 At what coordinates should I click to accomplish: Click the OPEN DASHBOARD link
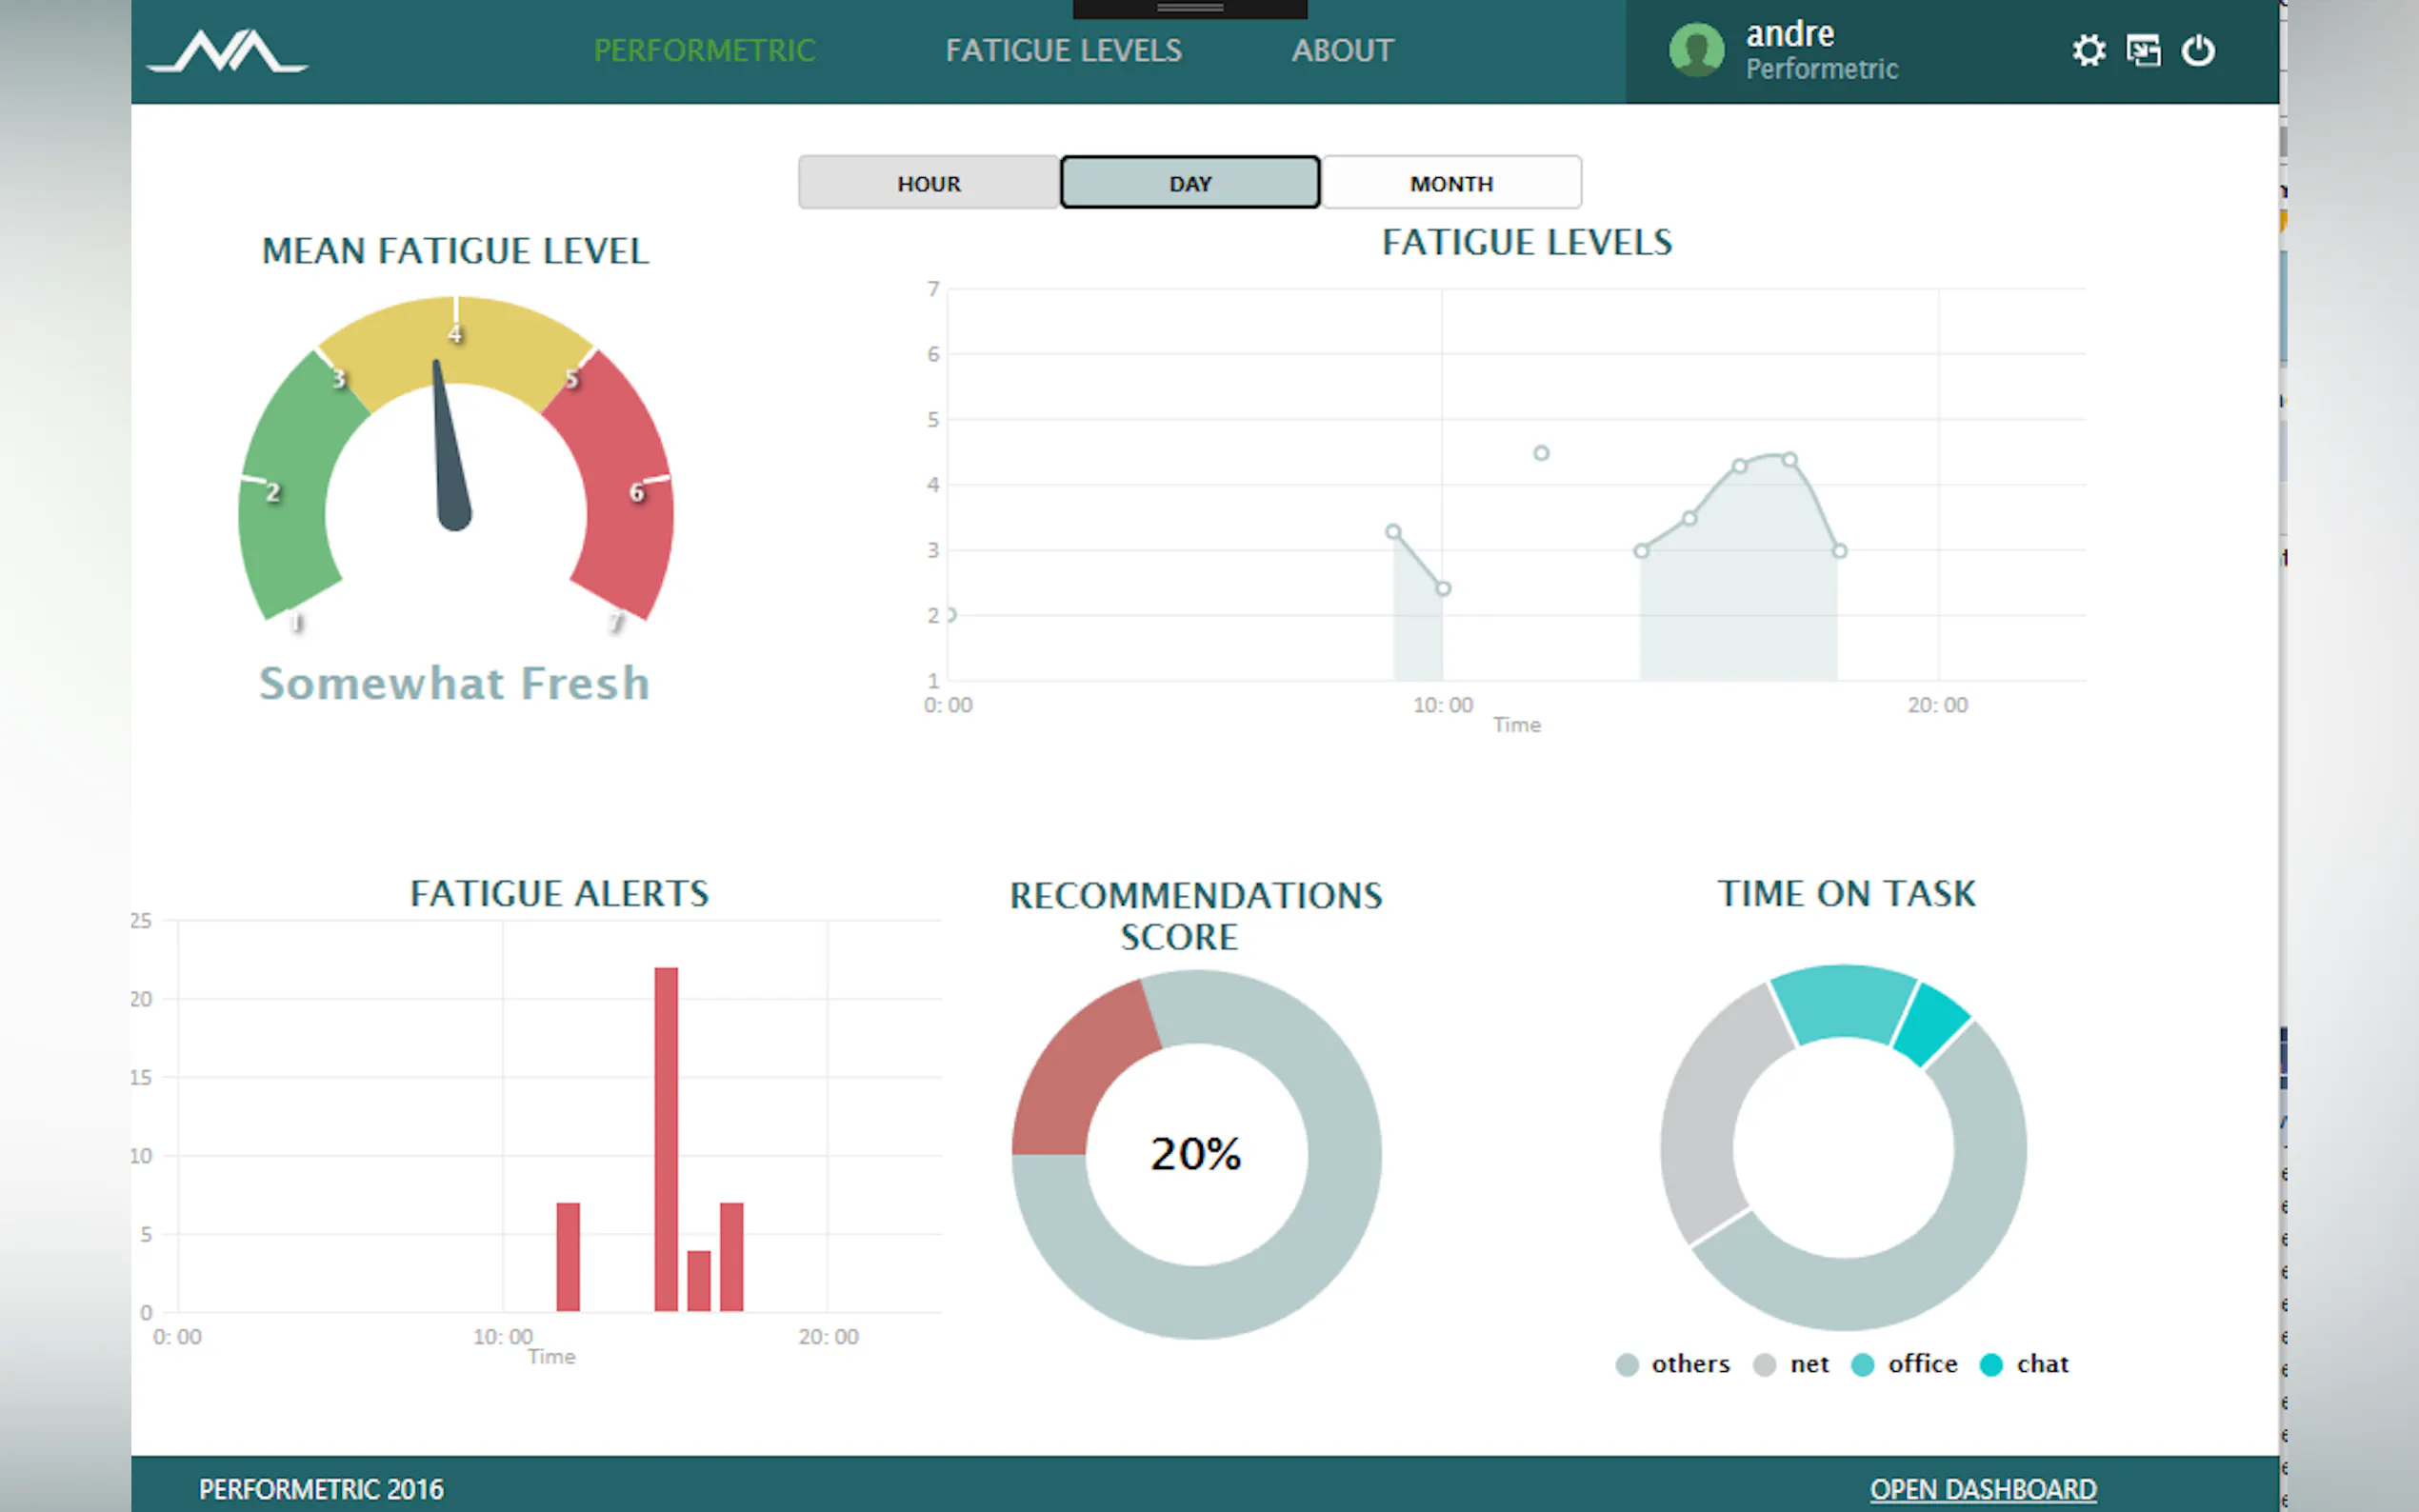point(1983,1489)
